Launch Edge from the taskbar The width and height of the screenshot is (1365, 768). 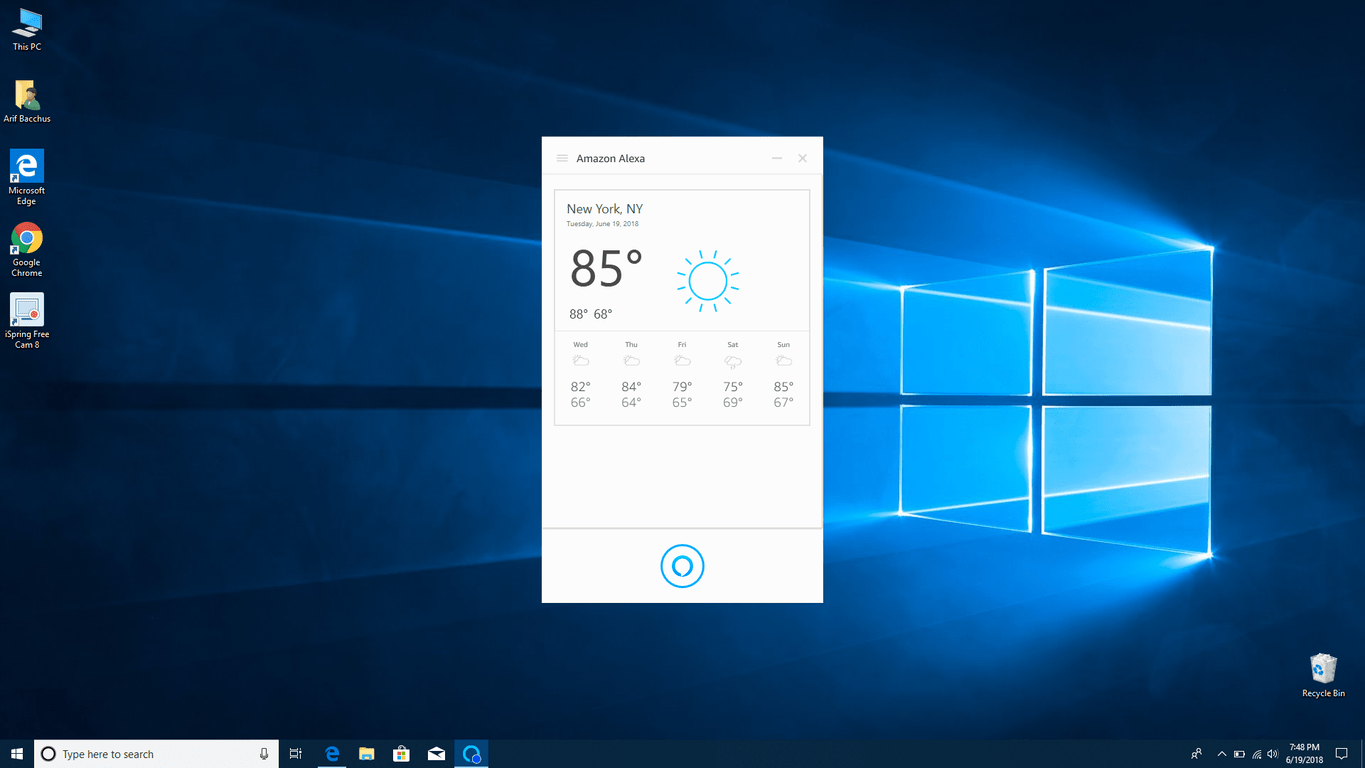click(x=332, y=754)
